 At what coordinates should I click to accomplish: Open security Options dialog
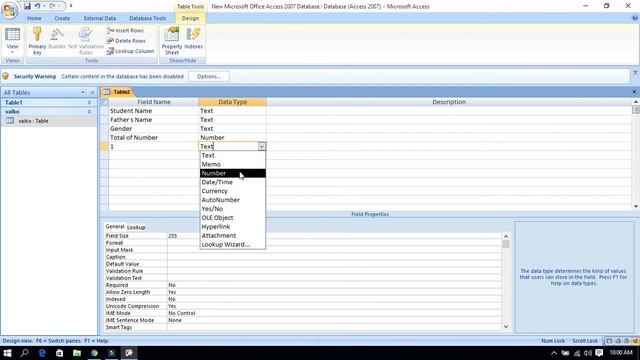209,76
